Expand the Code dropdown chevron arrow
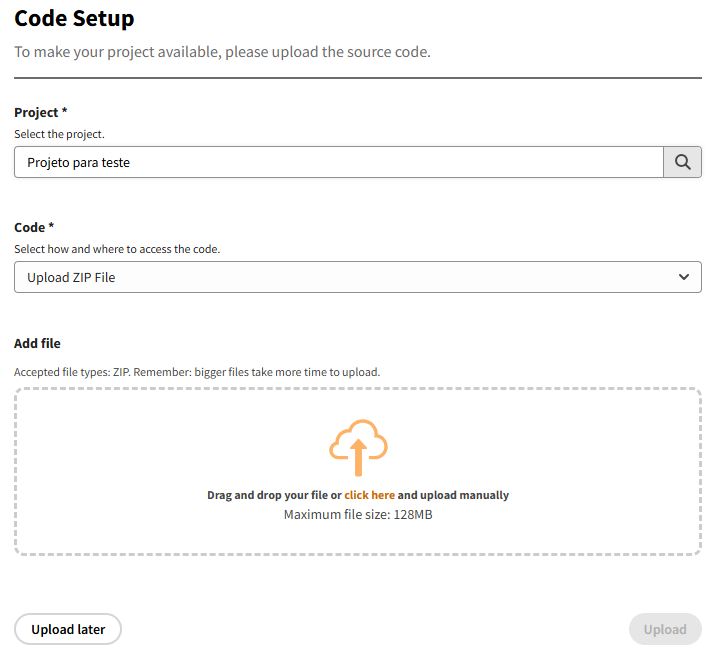The image size is (726, 671). pos(684,277)
